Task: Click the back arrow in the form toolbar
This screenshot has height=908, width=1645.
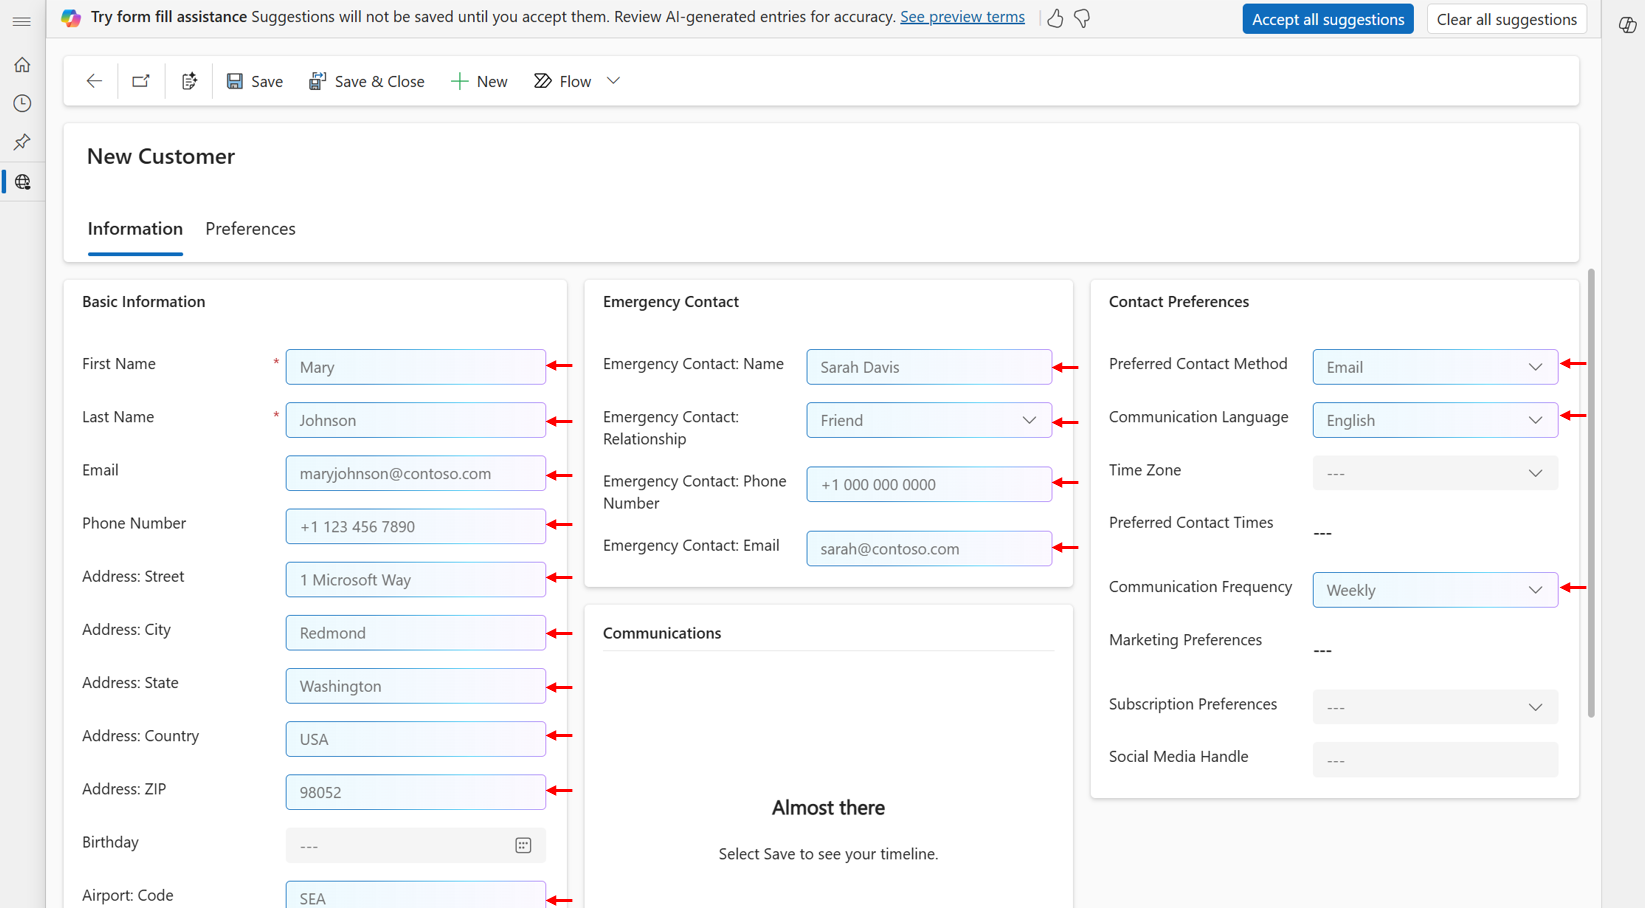Action: click(x=93, y=81)
